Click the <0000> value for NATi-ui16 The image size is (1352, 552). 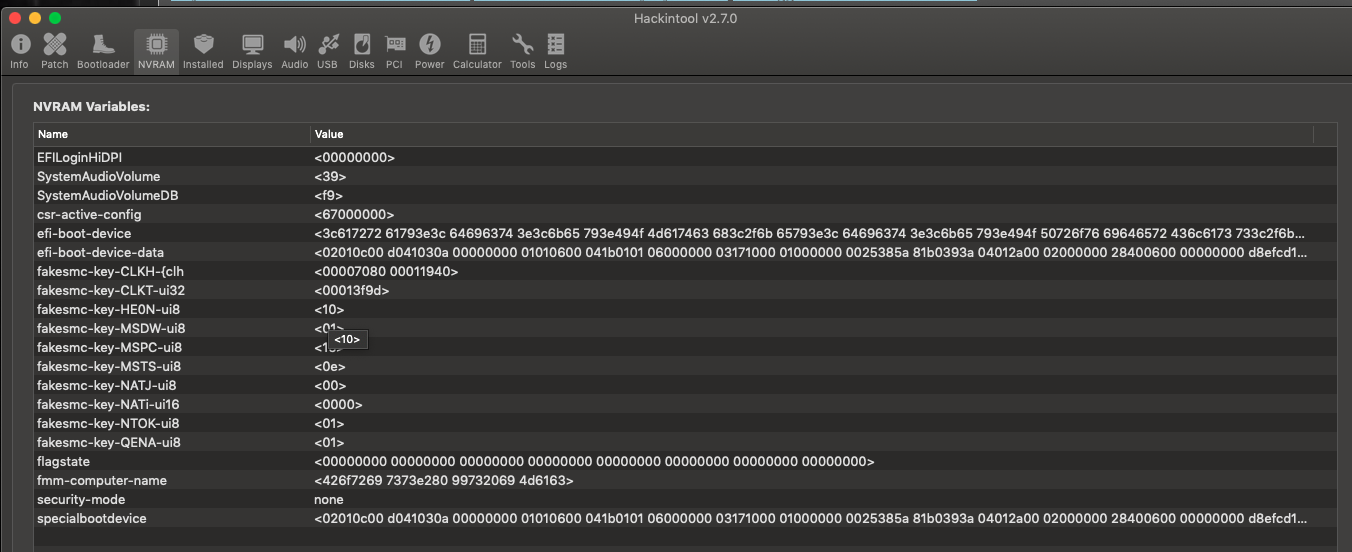pos(338,405)
